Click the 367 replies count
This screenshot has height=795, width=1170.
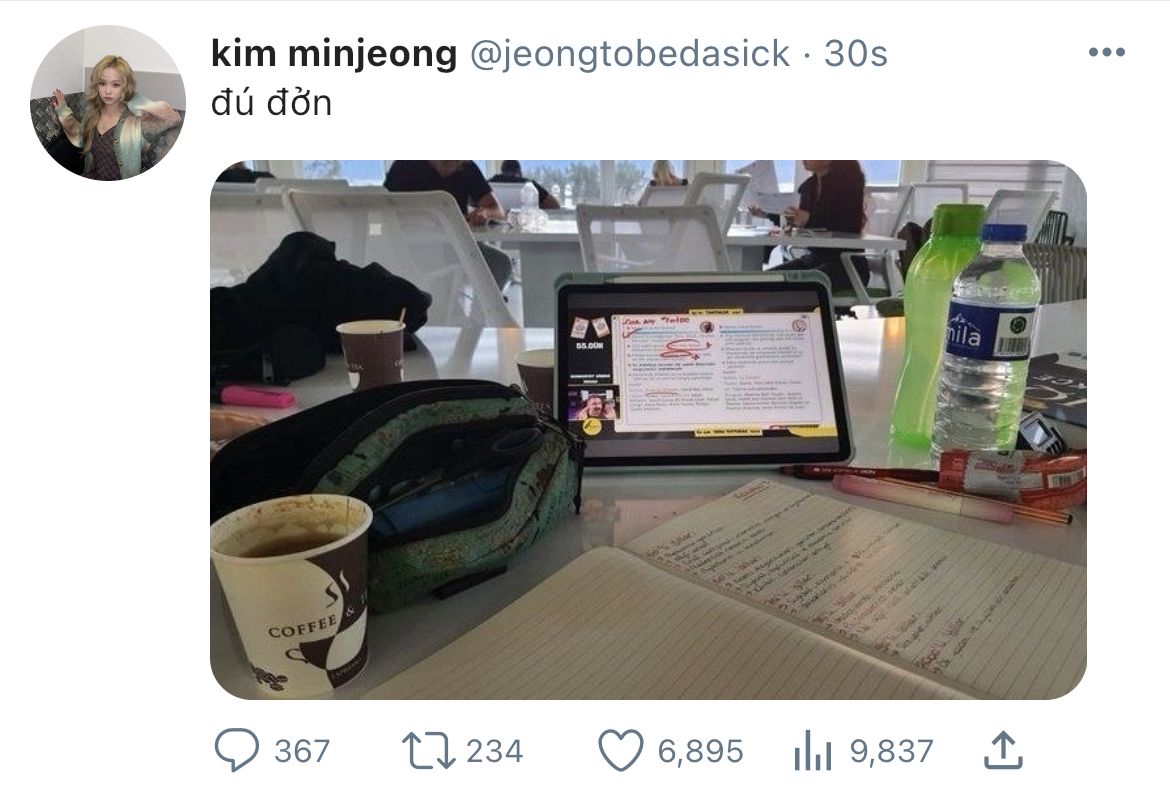(302, 751)
